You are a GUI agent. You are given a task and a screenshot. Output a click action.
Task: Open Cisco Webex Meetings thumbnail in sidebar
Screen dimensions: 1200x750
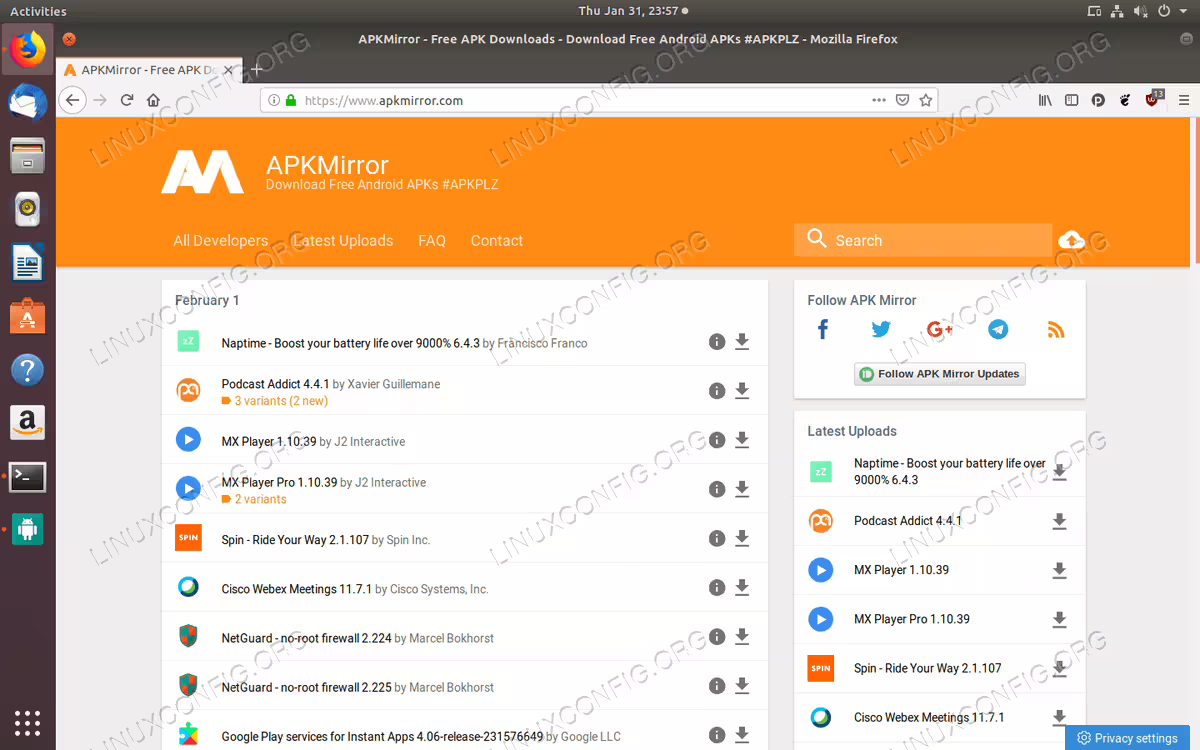(x=820, y=717)
